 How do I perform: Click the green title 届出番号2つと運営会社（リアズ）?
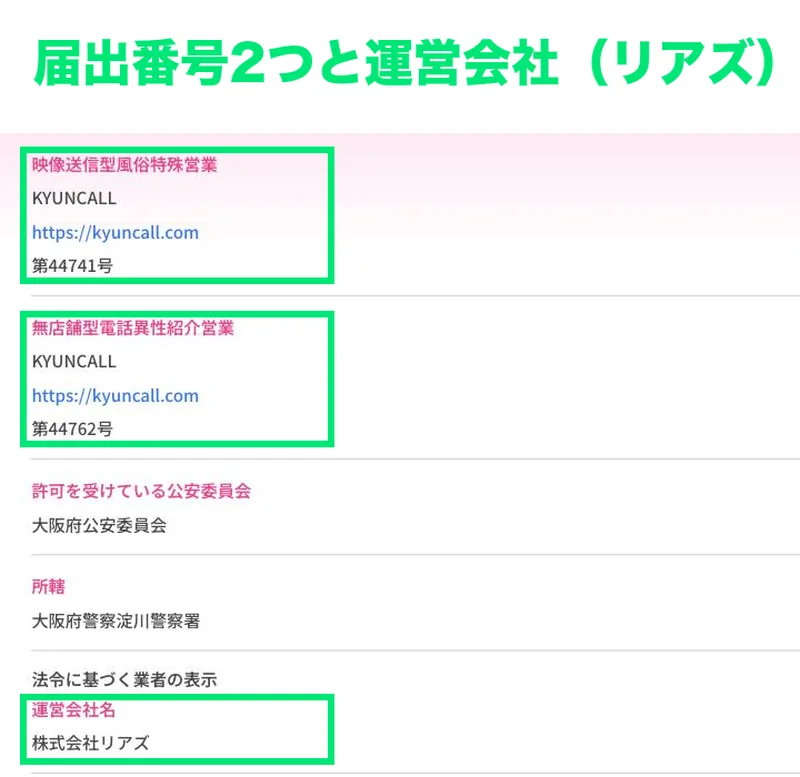point(406,64)
